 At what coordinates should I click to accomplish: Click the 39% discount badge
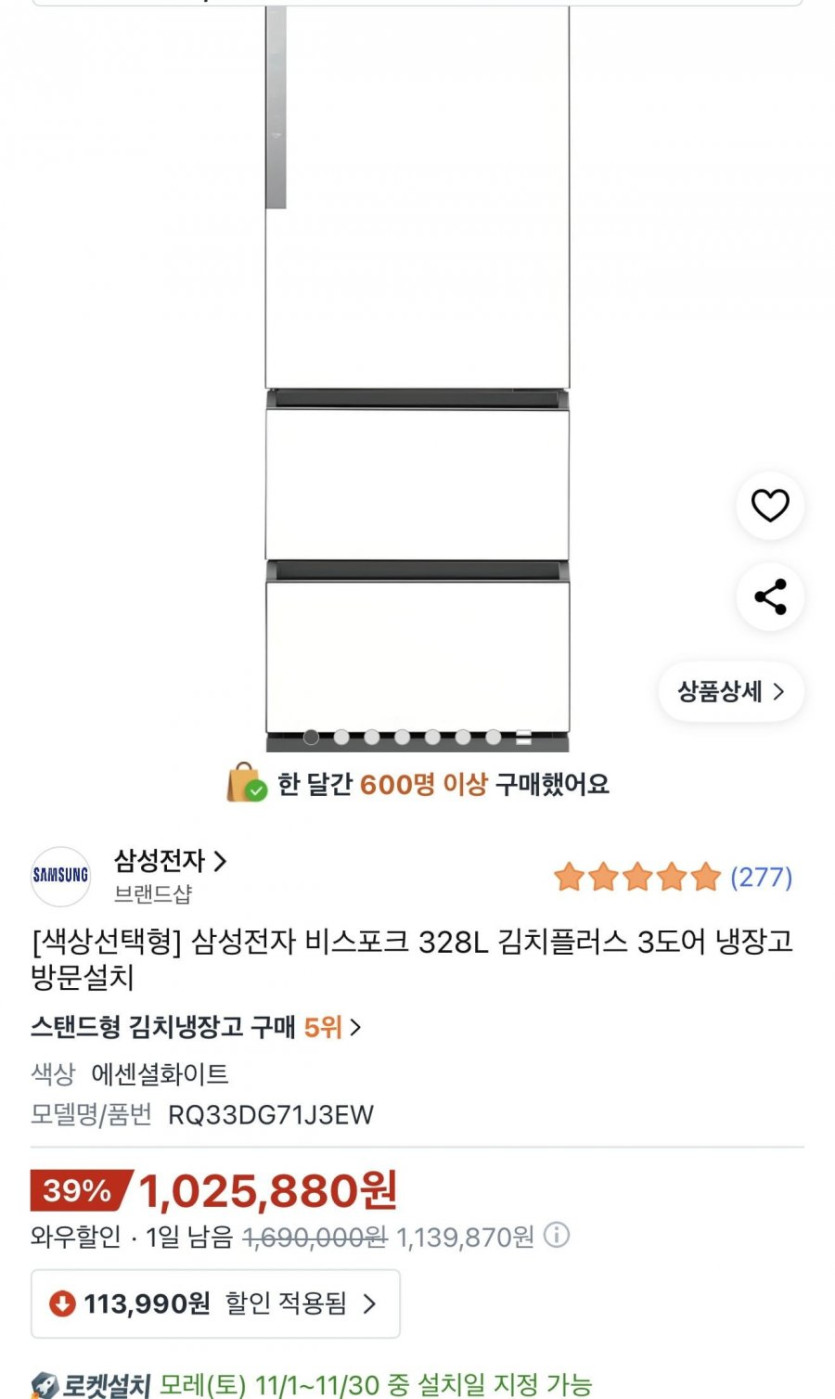(x=78, y=1190)
